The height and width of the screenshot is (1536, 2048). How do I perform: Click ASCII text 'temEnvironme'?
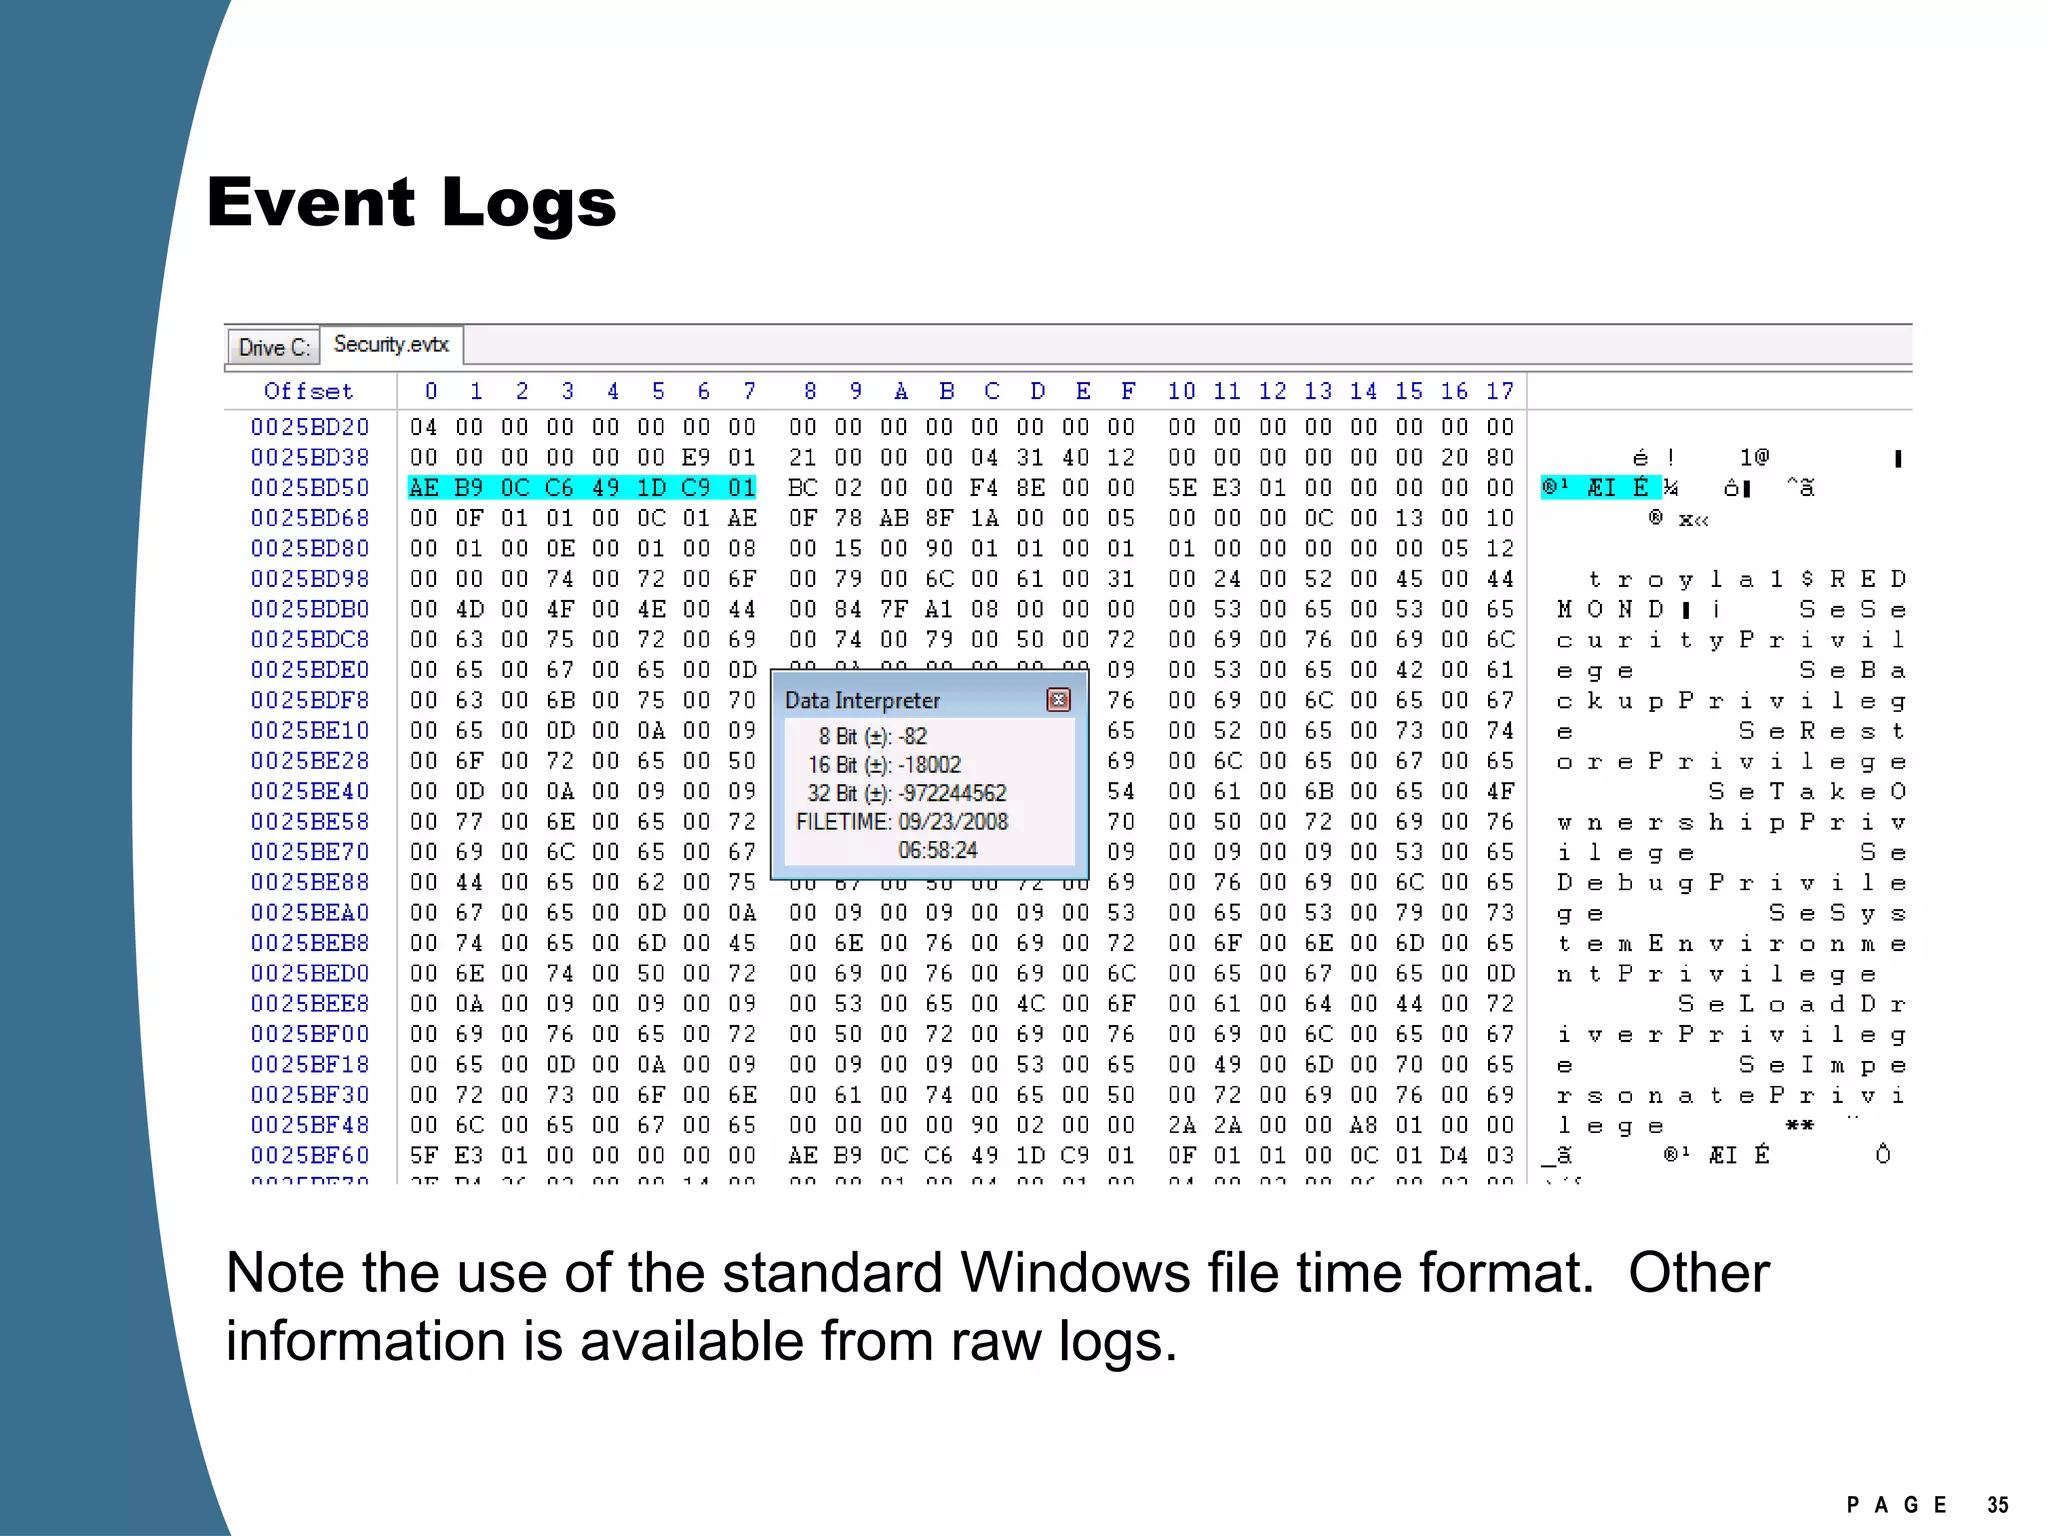(1732, 944)
